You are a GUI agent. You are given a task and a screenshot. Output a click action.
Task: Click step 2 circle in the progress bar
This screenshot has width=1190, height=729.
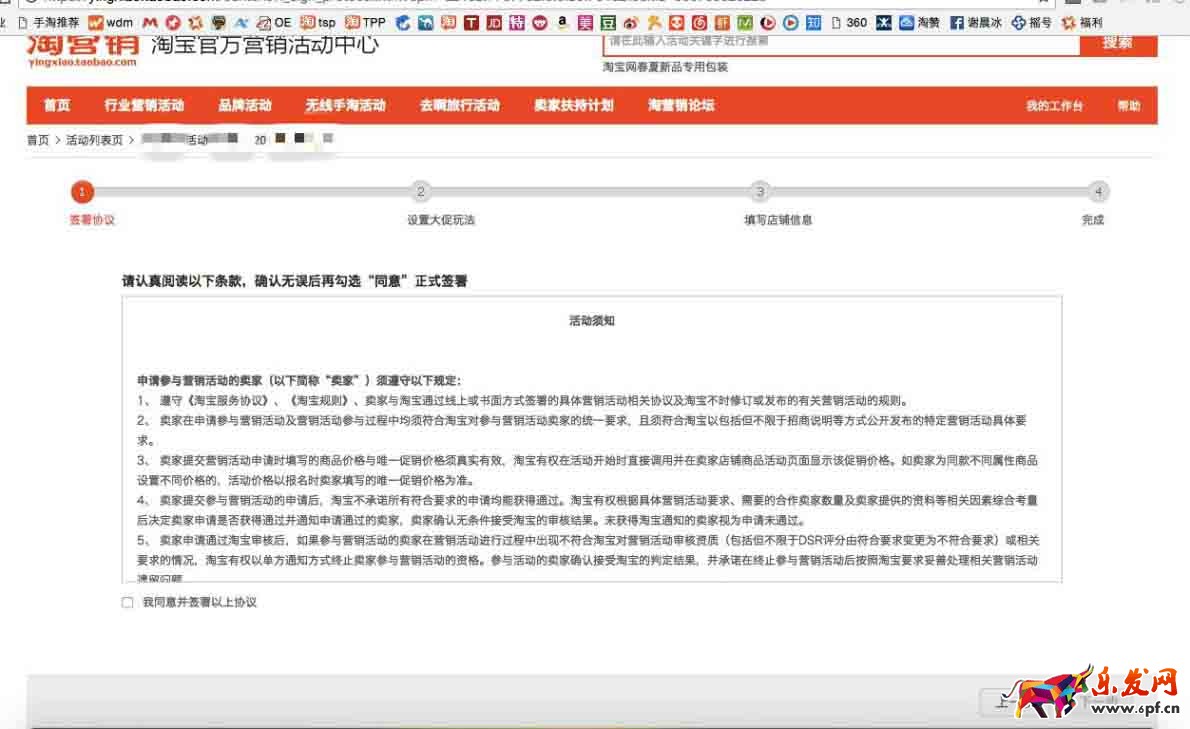coord(421,192)
